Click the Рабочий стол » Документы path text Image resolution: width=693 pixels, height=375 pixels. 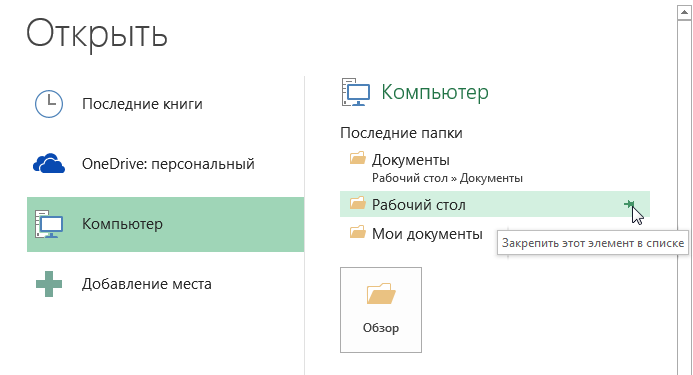[x=447, y=178]
